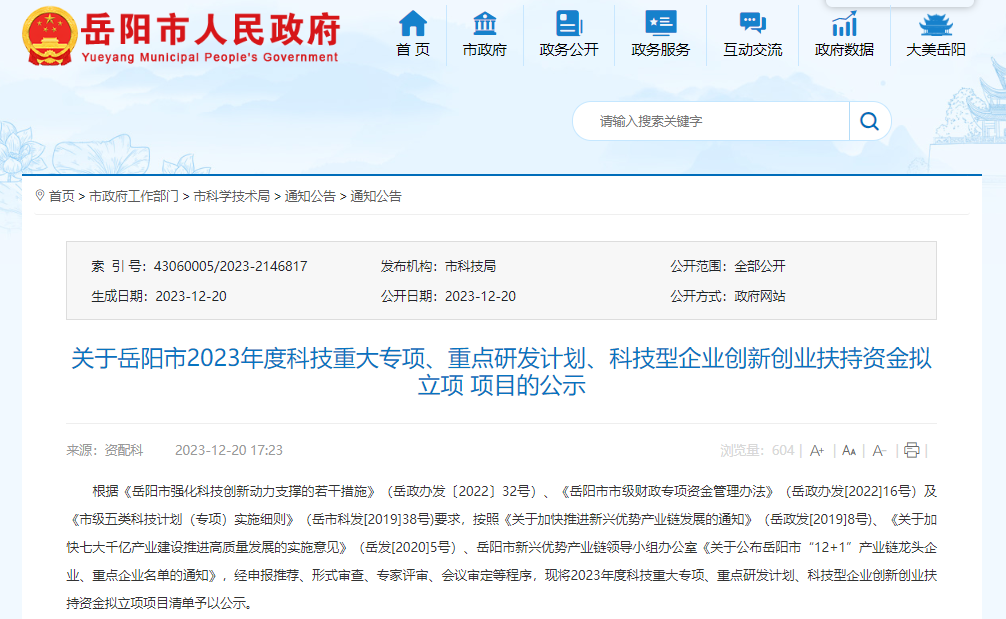The height and width of the screenshot is (619, 1006).
Task: Click the last 通知公告 breadcrumb item
Action: (x=376, y=196)
